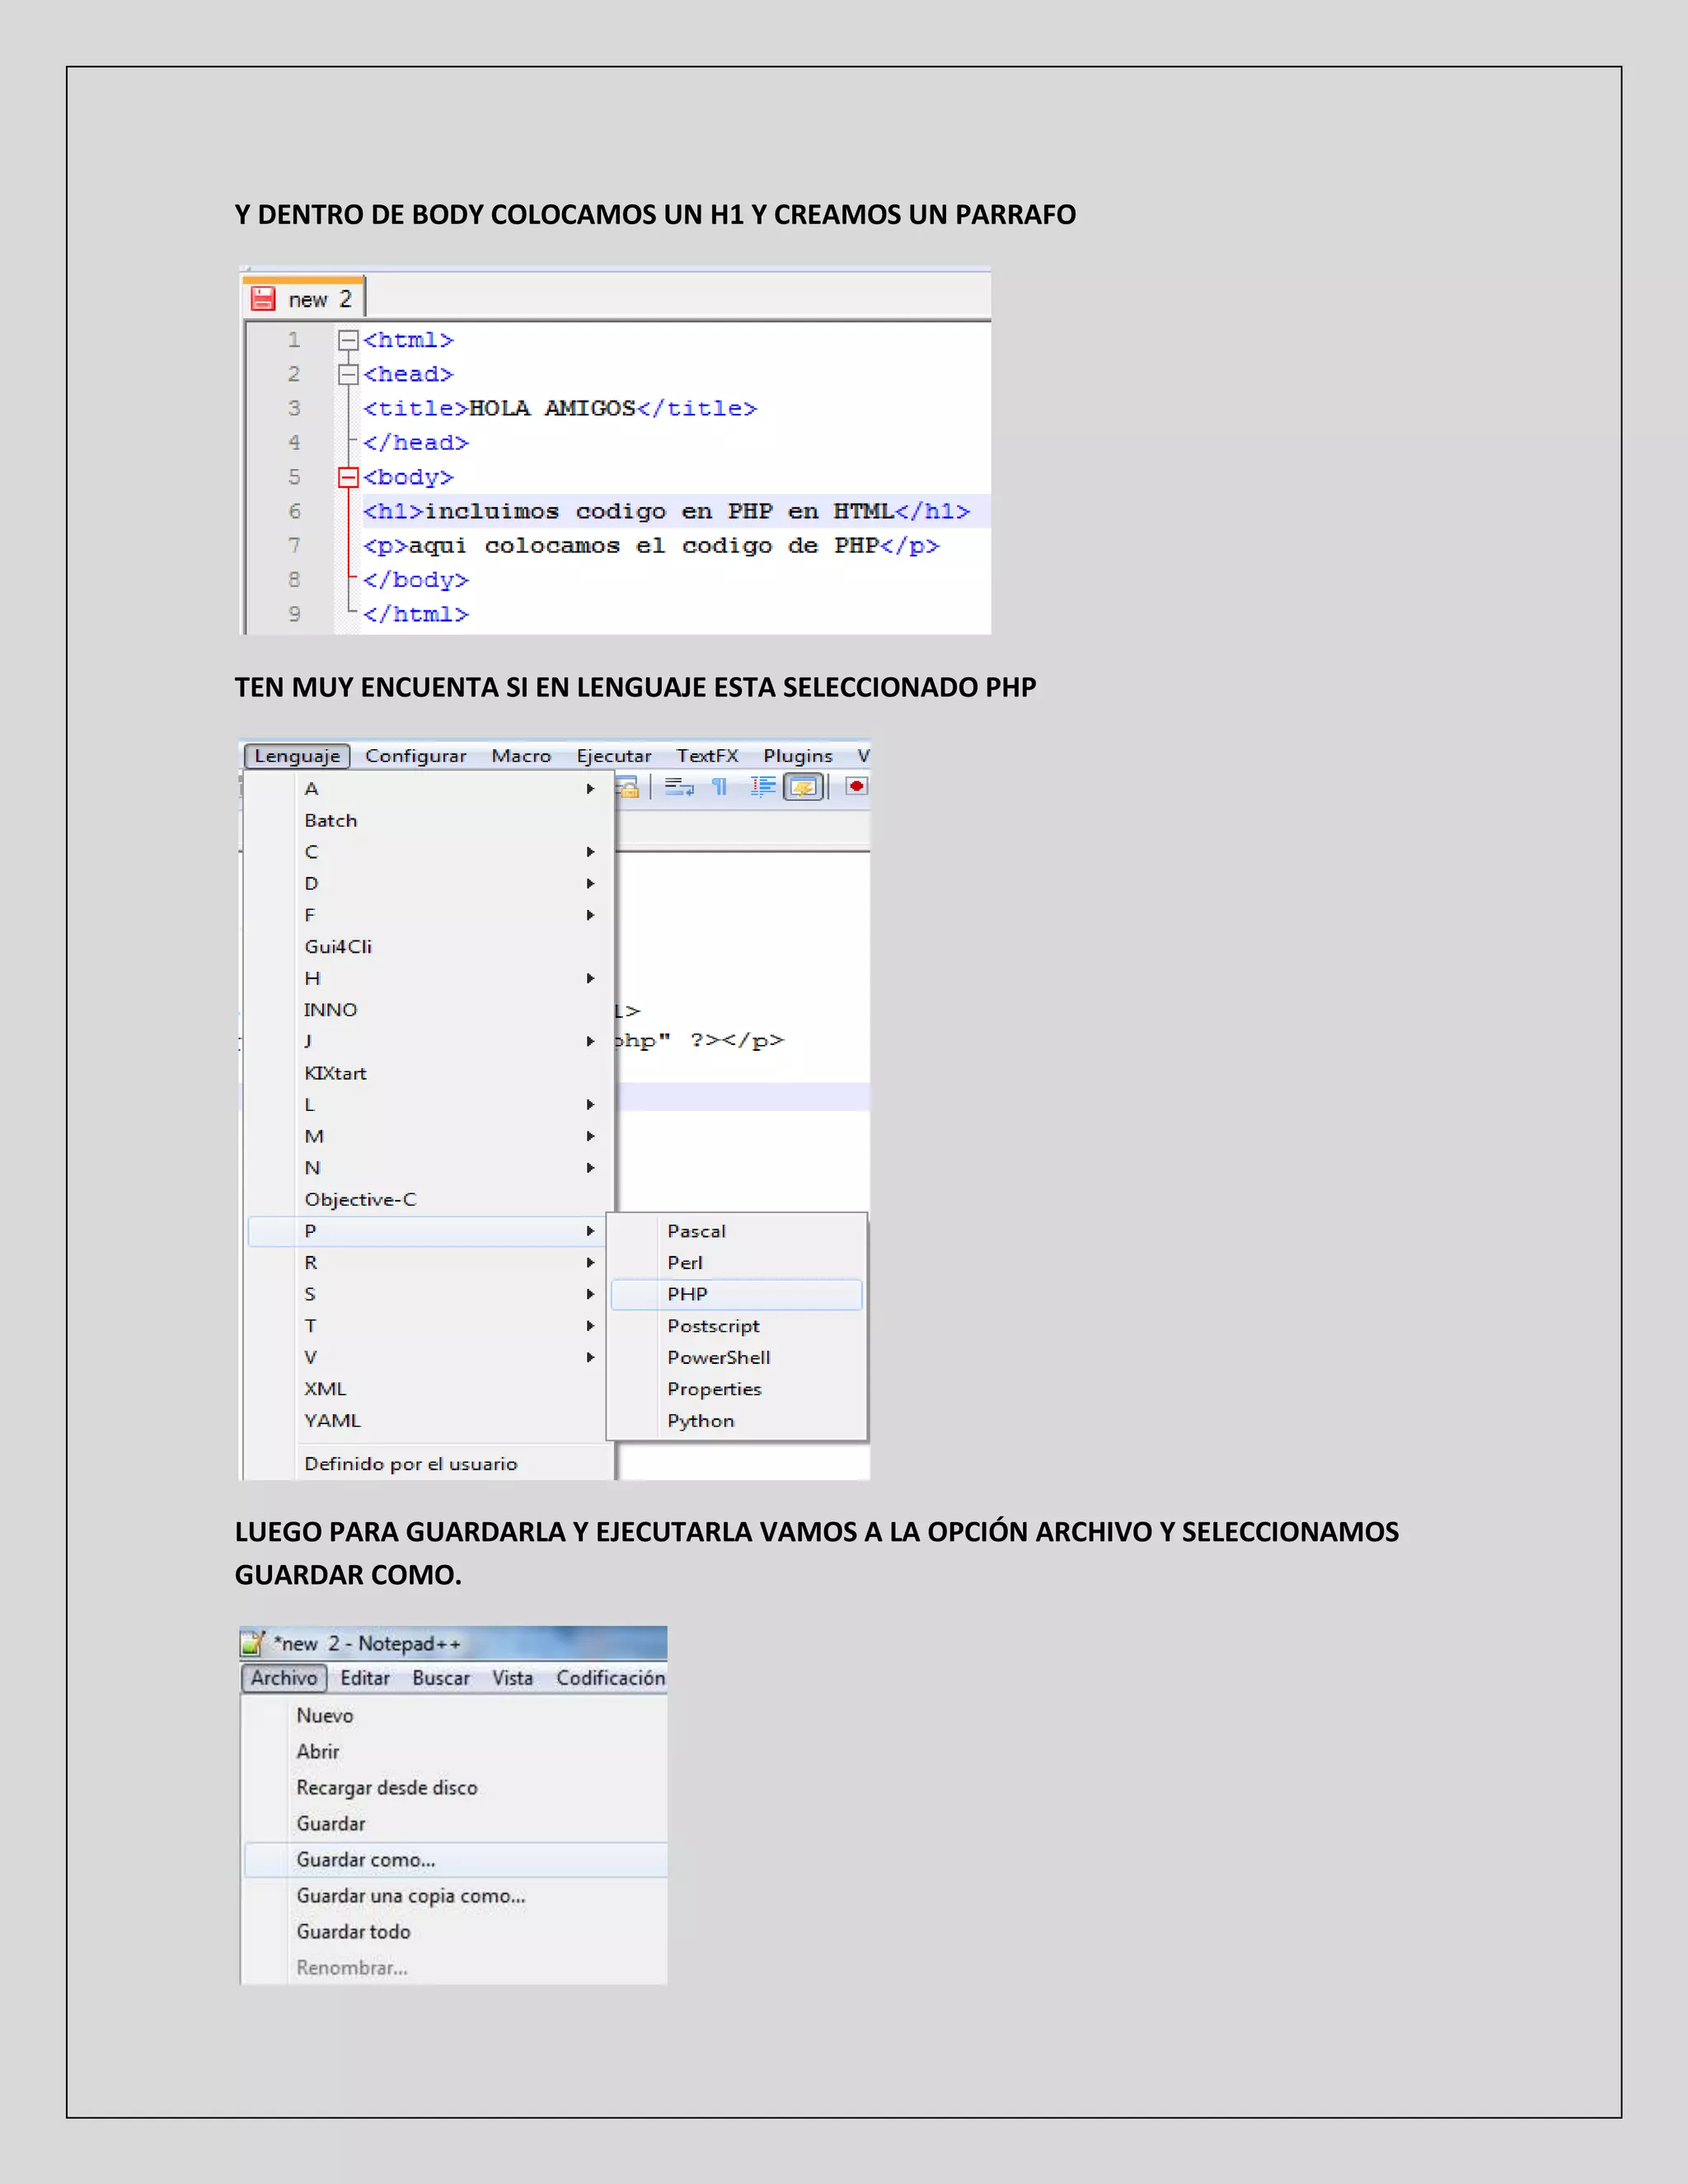Expand the H languages submenu
The image size is (1688, 2184).
[x=429, y=978]
